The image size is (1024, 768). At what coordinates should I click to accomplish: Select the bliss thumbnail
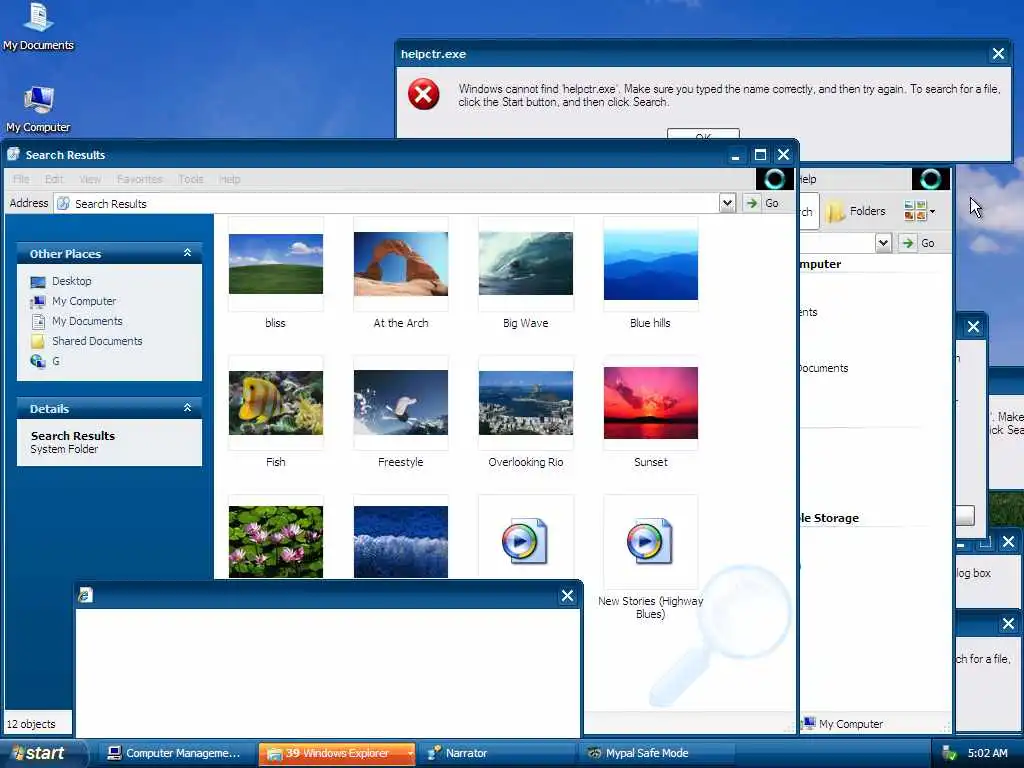276,264
